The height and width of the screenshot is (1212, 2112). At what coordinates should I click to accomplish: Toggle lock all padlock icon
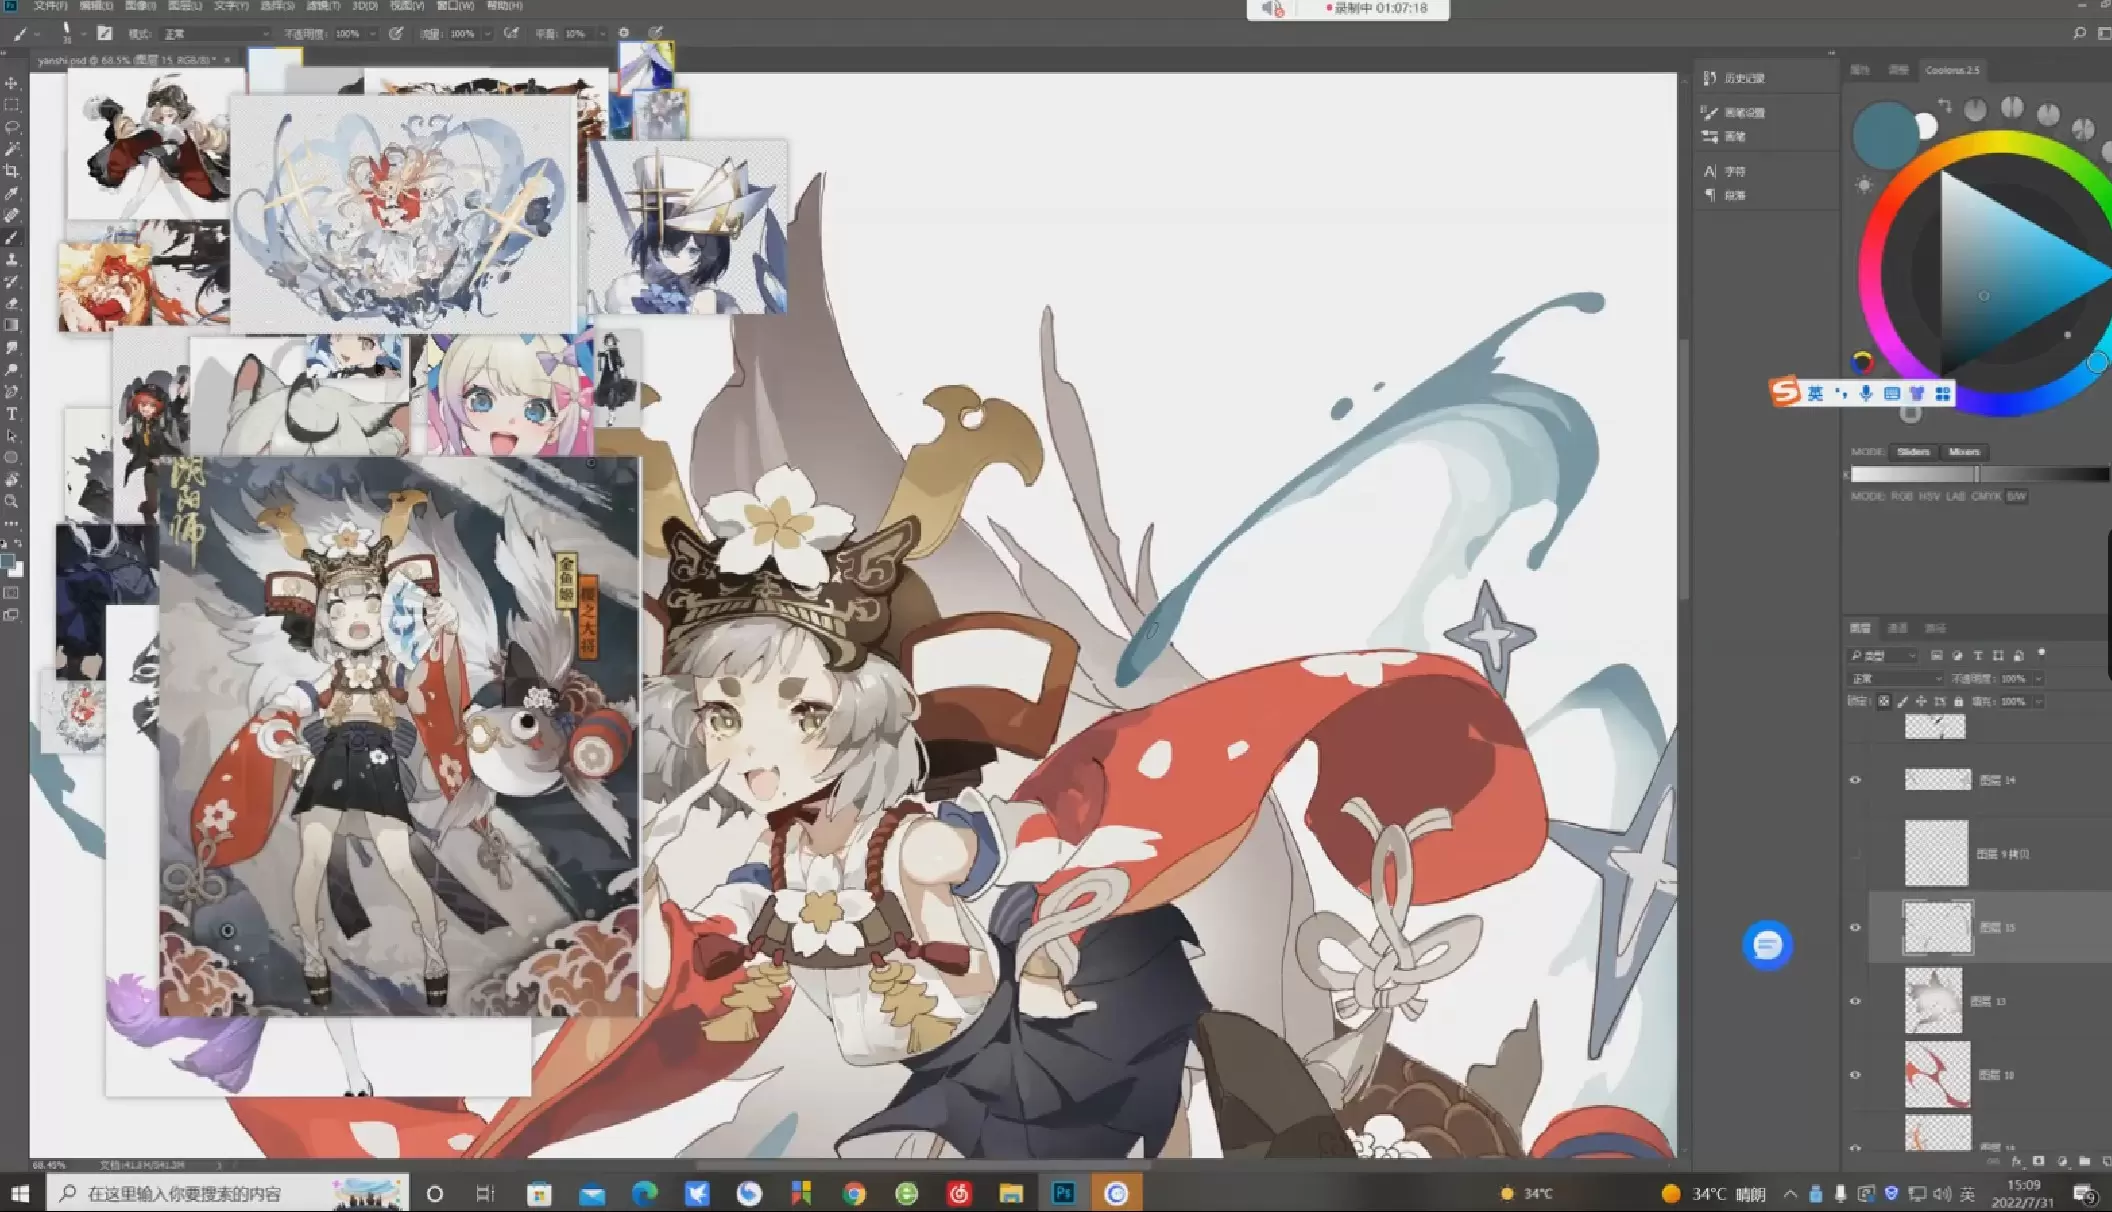pyautogui.click(x=1958, y=701)
